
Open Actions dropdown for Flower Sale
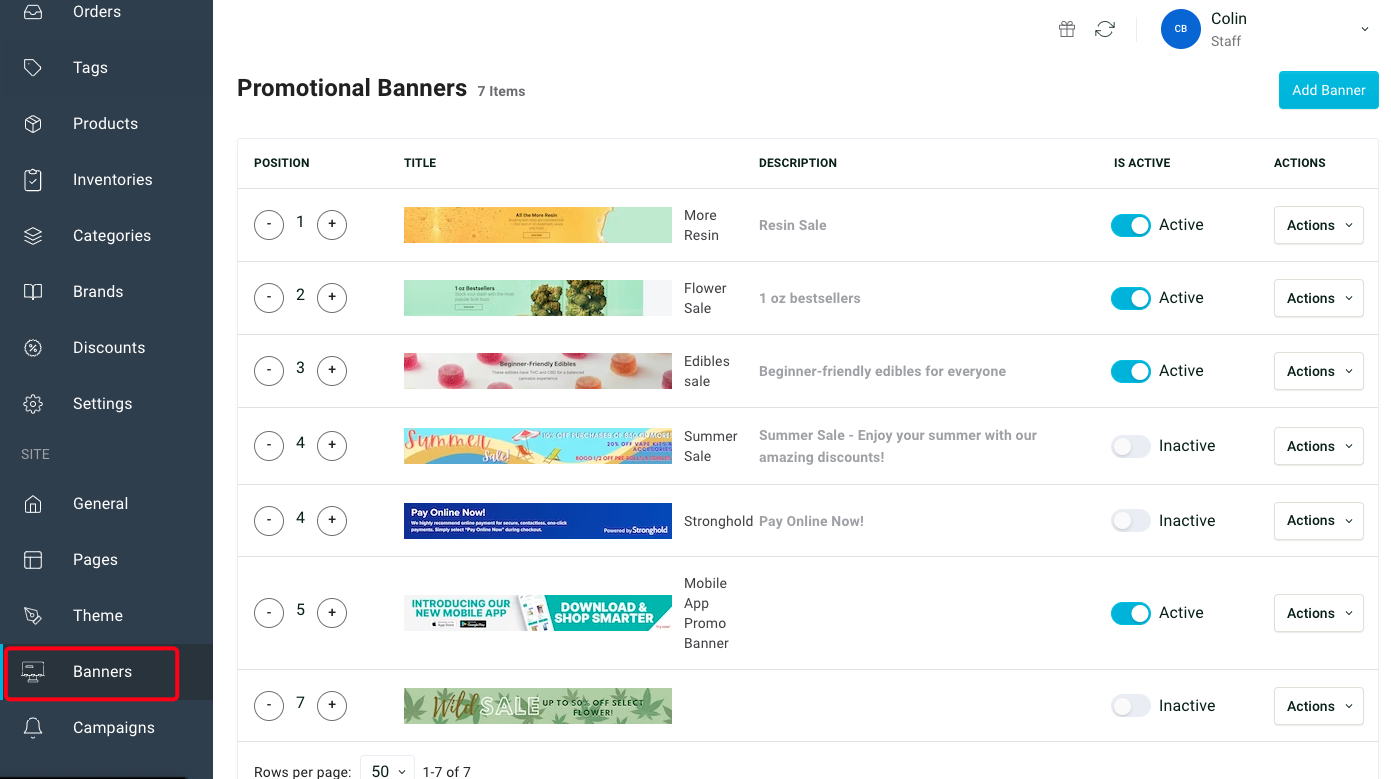click(1318, 298)
